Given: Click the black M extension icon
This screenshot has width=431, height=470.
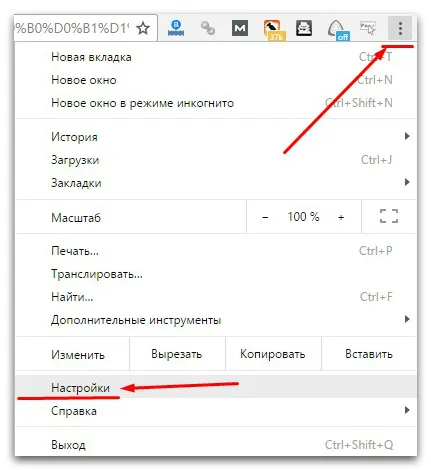Looking at the screenshot, I should 240,28.
